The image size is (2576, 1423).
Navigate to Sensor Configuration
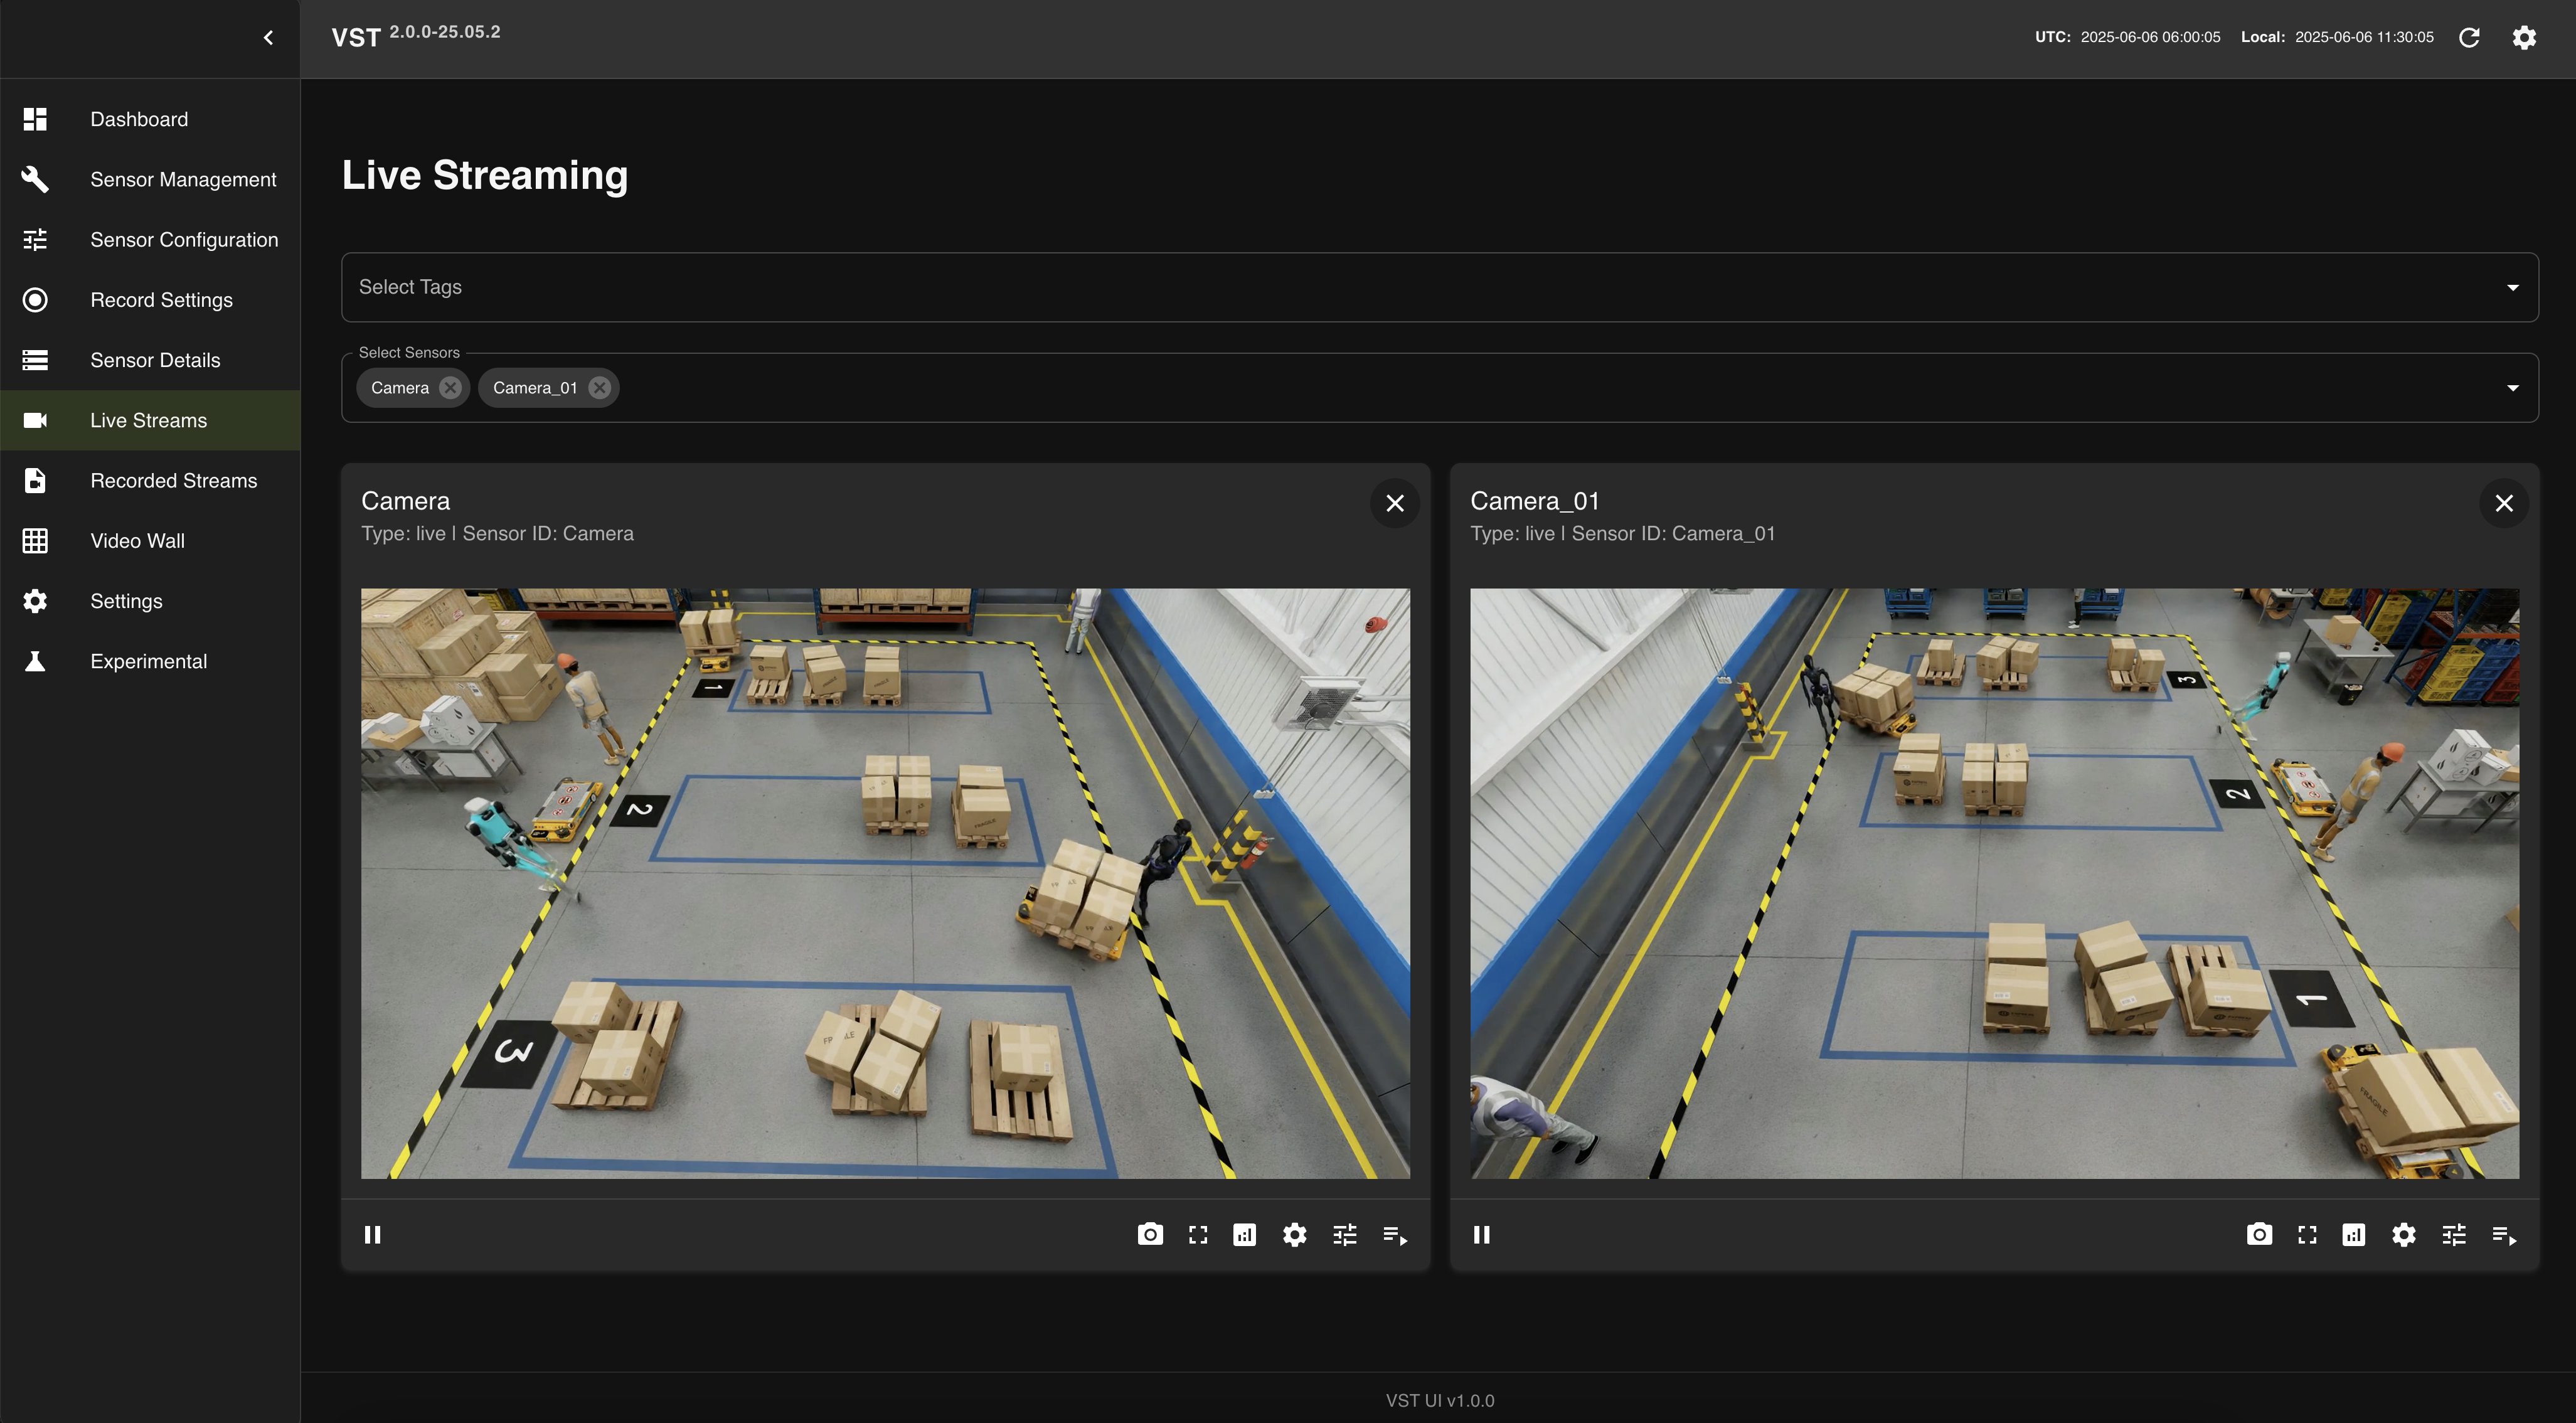[x=184, y=239]
